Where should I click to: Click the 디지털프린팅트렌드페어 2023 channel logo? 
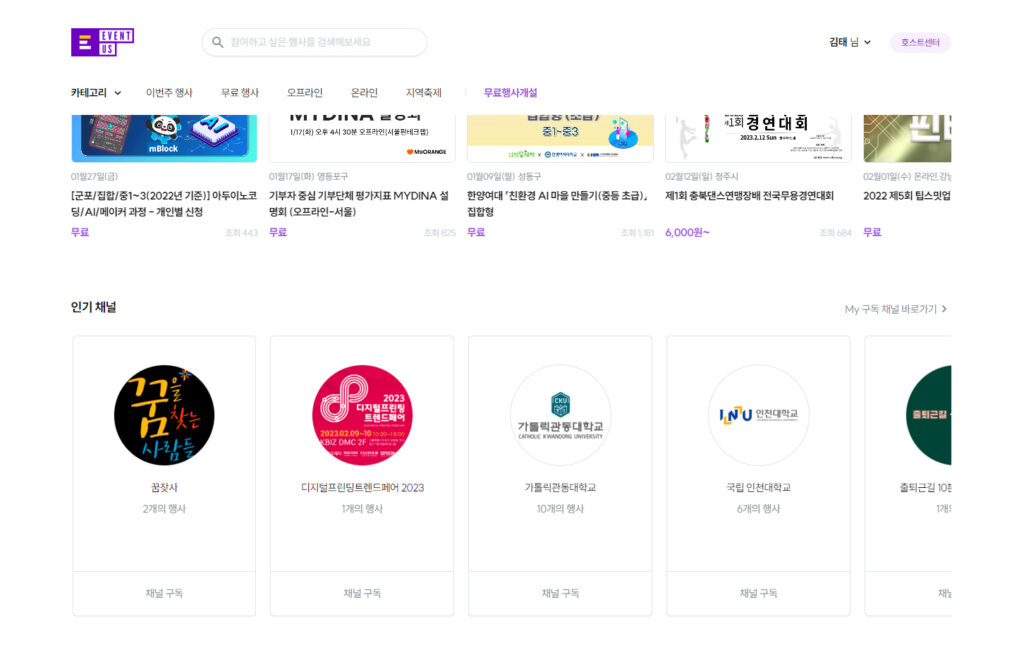click(x=362, y=415)
